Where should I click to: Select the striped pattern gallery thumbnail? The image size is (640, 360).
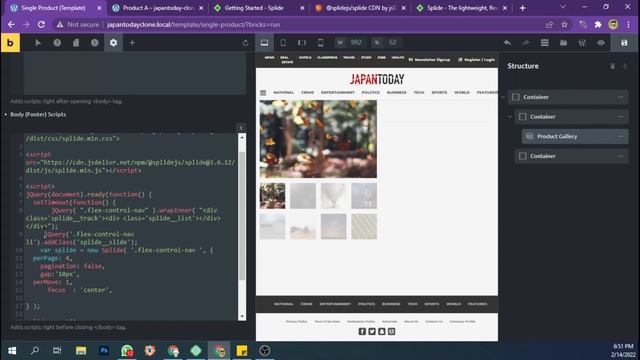pyautogui.click(x=364, y=226)
